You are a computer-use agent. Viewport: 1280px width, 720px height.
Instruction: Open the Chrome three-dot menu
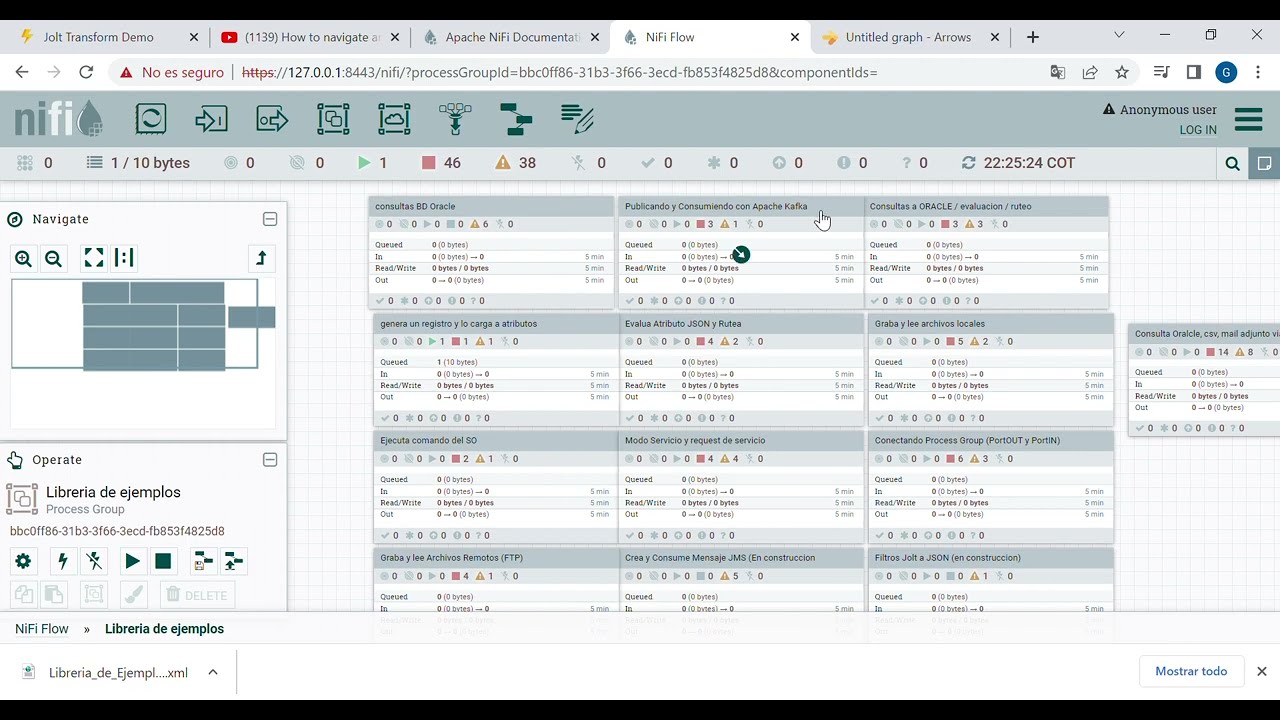(x=1258, y=72)
